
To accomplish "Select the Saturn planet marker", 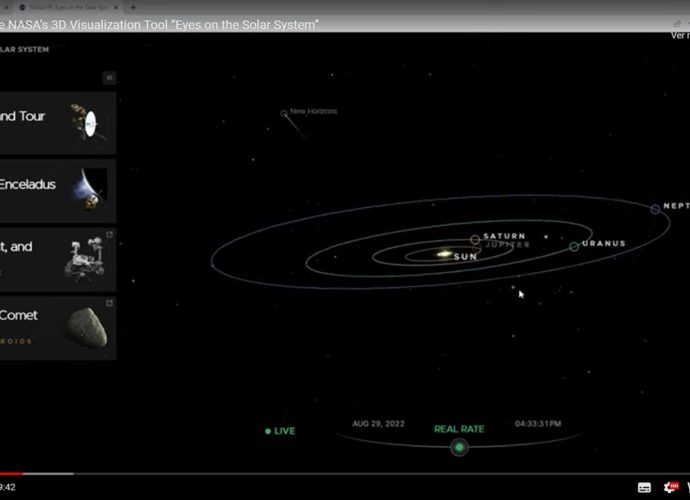I will (x=475, y=239).
